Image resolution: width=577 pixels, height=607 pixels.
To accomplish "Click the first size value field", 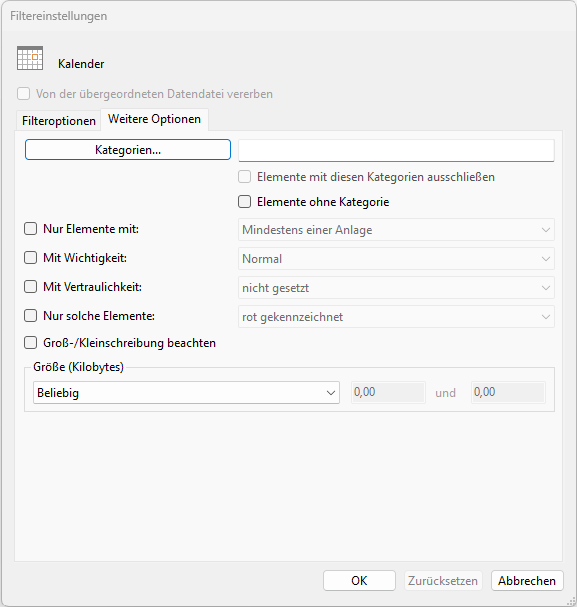I will click(x=388, y=392).
